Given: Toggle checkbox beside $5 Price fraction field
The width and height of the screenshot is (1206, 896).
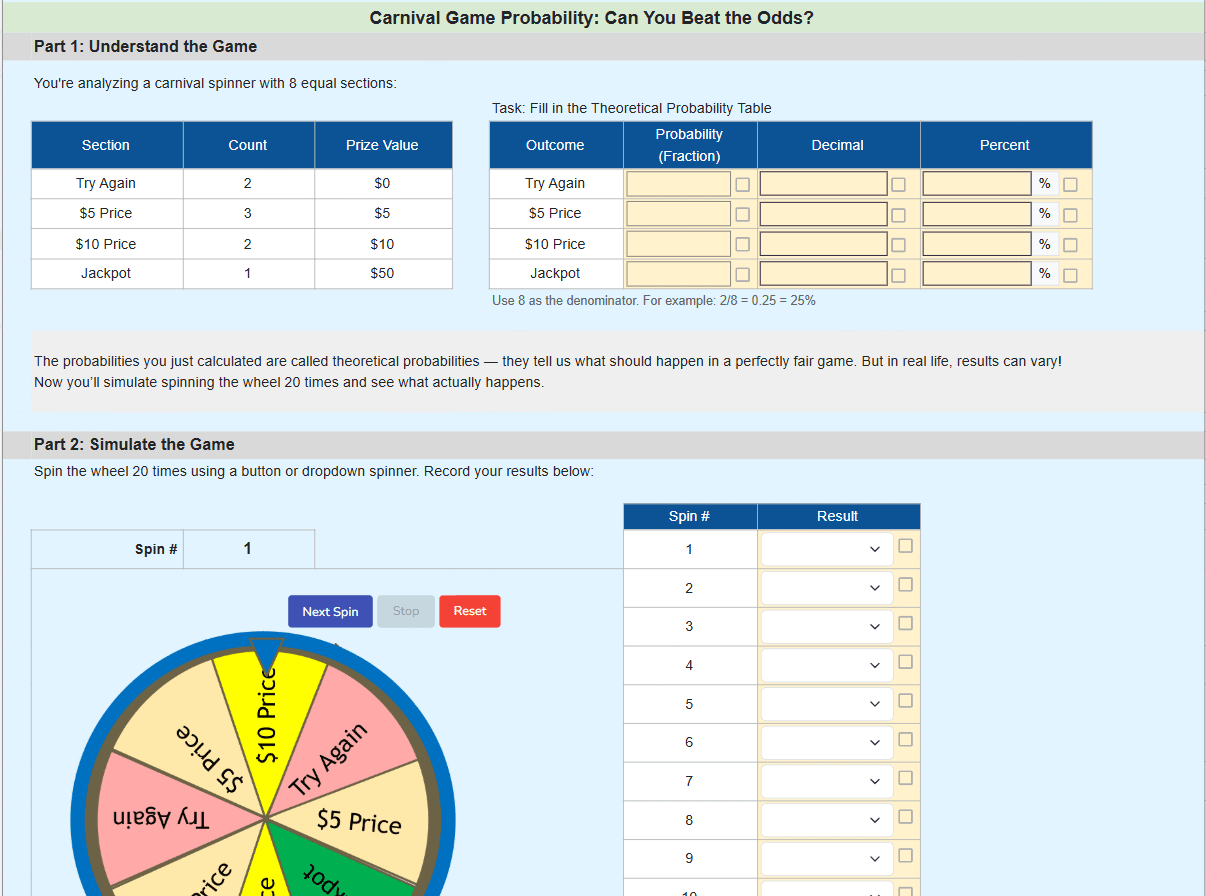Looking at the screenshot, I should pyautogui.click(x=742, y=215).
